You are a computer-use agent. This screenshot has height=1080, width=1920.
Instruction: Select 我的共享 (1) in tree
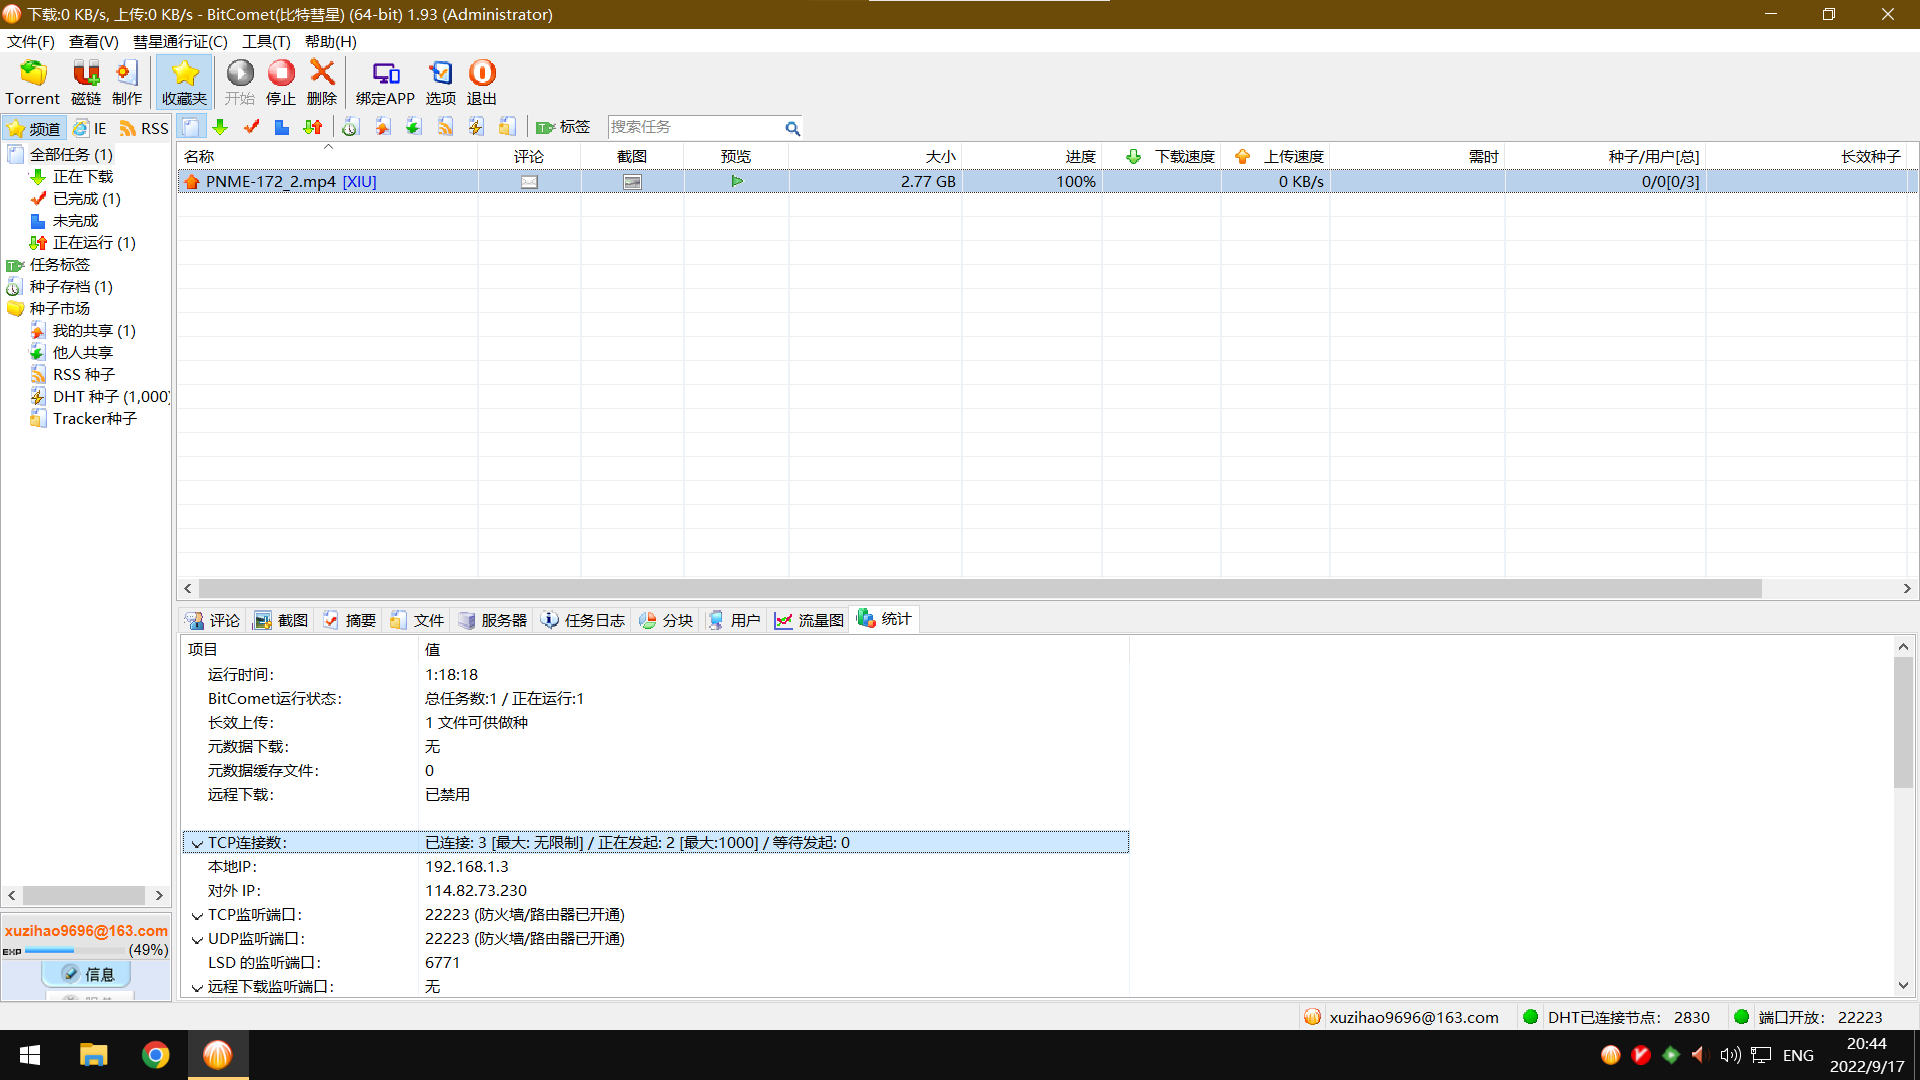[94, 331]
